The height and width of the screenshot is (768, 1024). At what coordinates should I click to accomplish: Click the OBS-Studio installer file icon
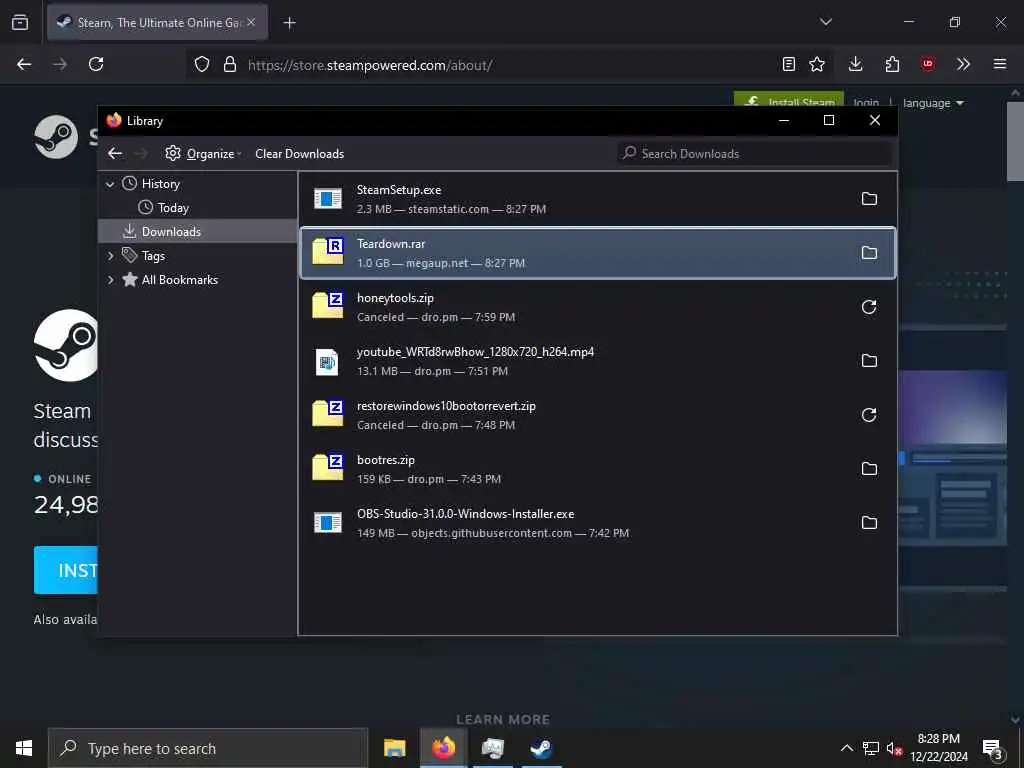click(x=327, y=522)
